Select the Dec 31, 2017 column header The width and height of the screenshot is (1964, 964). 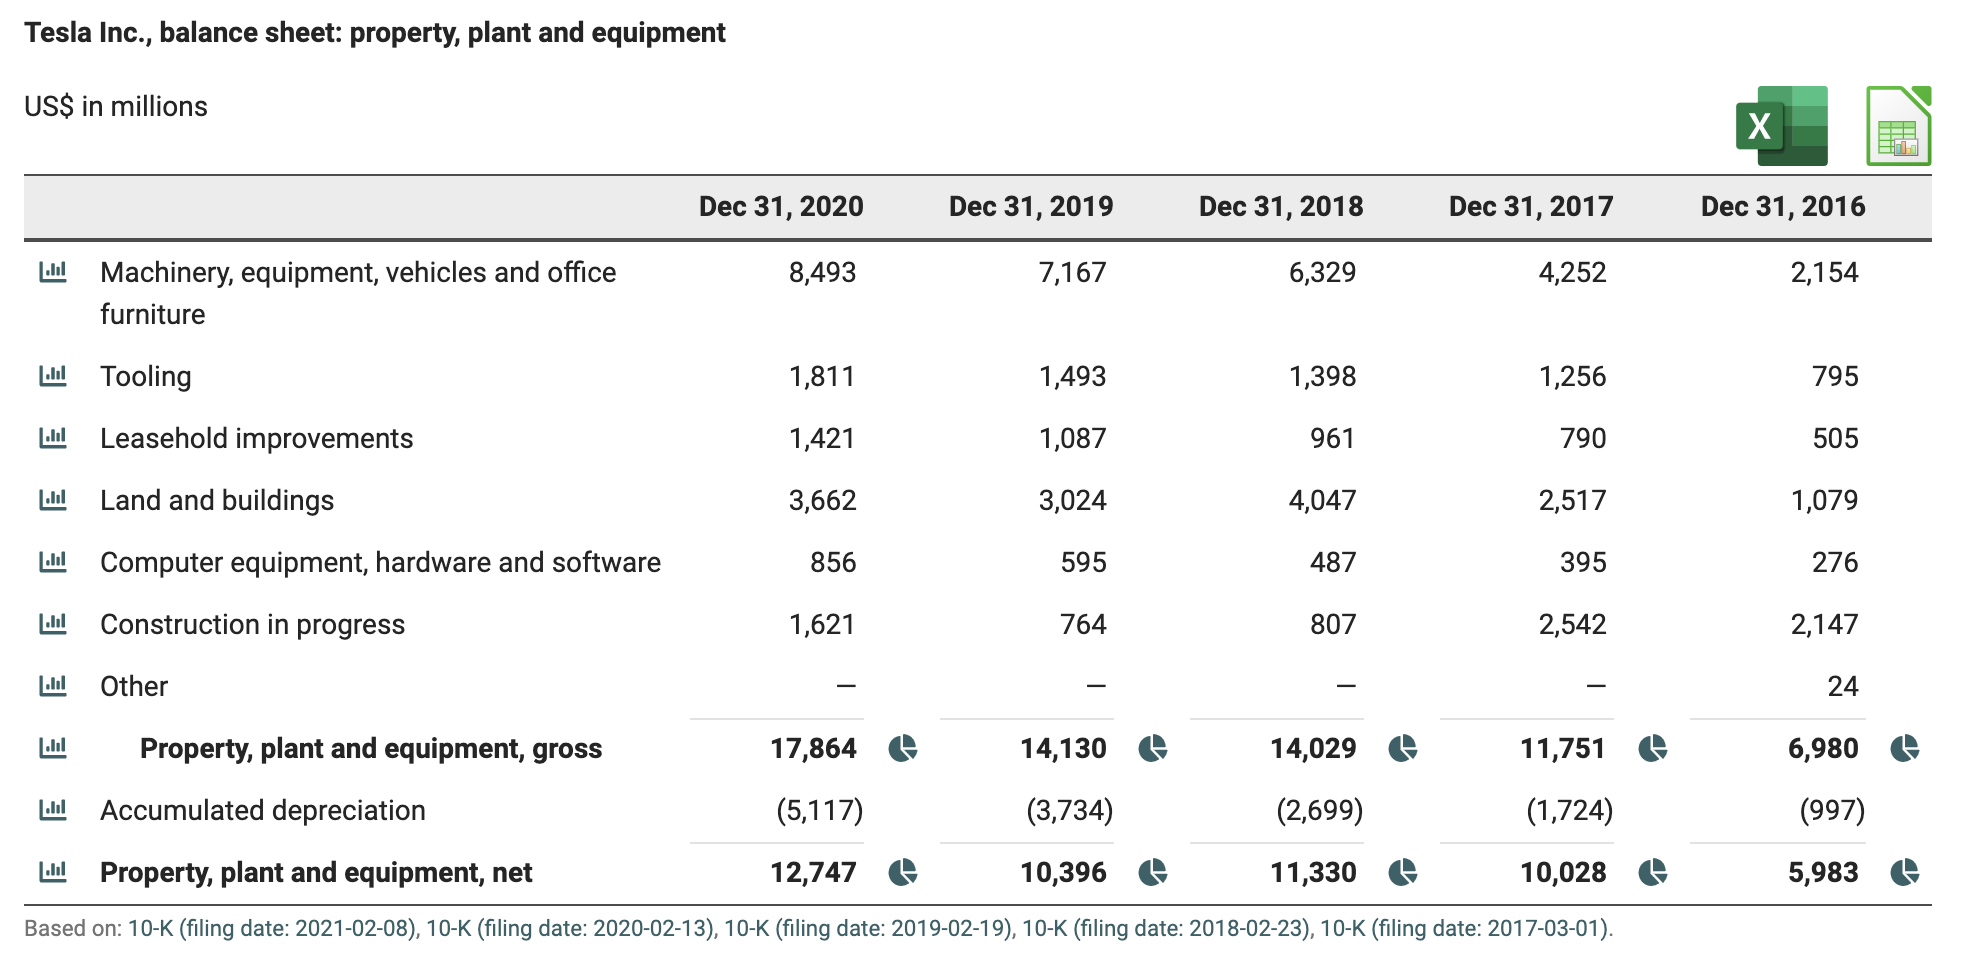pyautogui.click(x=1531, y=206)
